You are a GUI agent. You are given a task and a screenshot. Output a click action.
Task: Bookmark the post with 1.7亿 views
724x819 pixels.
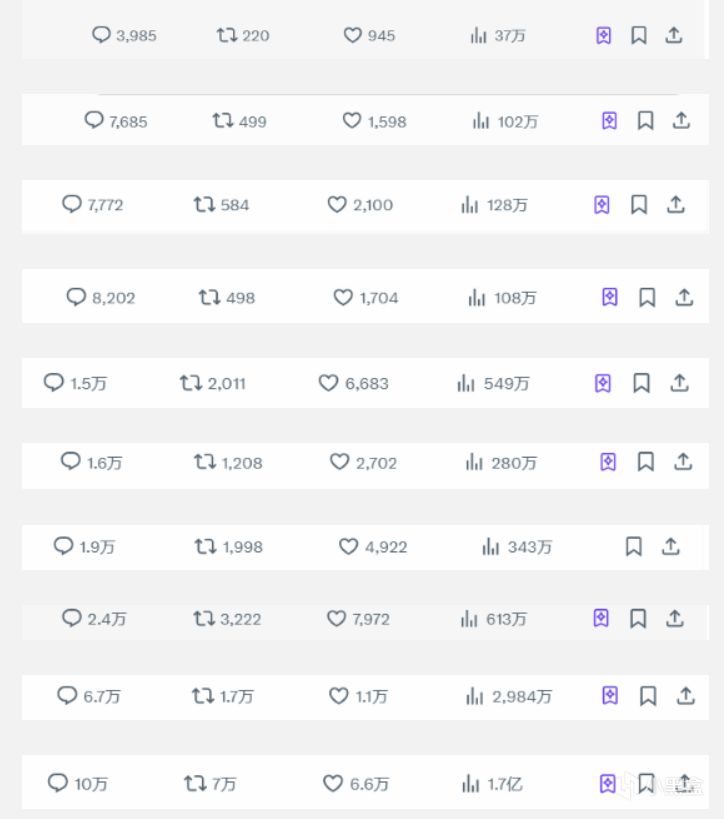pos(646,783)
